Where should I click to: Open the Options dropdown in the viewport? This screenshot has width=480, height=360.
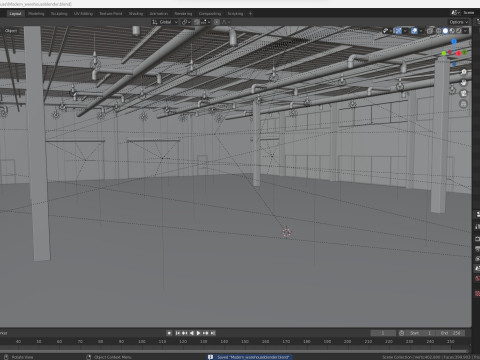click(x=458, y=22)
